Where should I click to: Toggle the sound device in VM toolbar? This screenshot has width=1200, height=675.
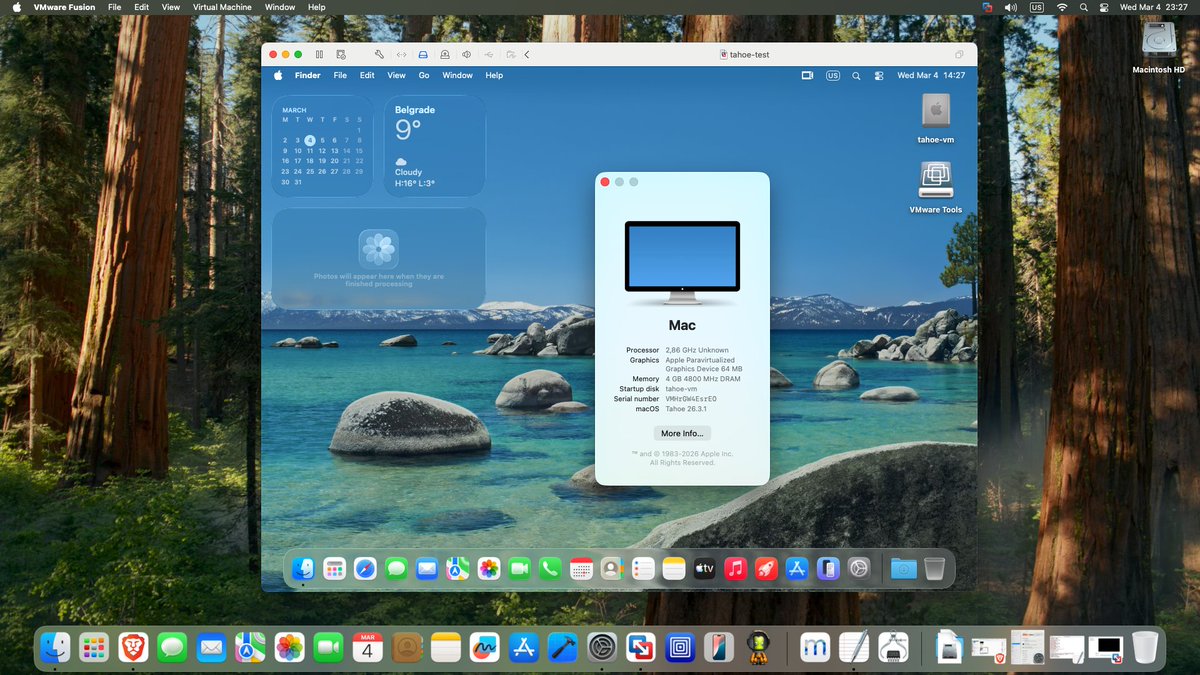[466, 55]
